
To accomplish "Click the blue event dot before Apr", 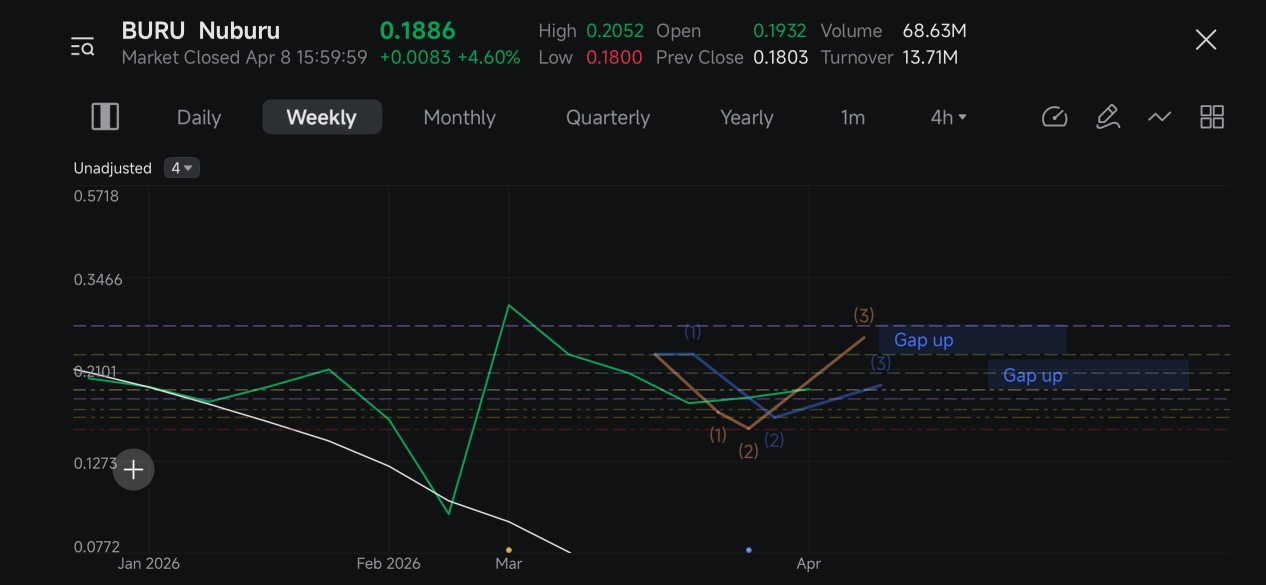I will 749,550.
